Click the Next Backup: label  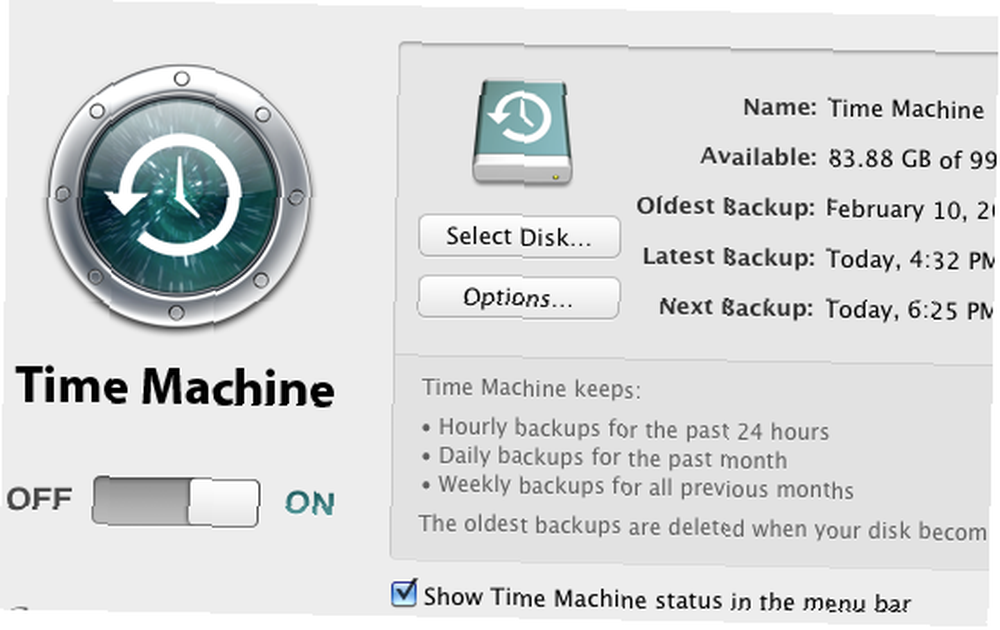pos(736,307)
